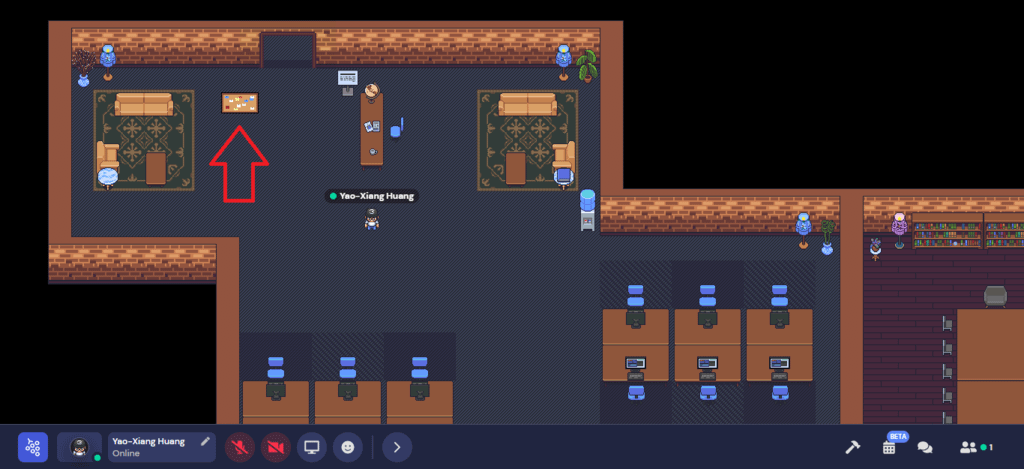The image size is (1024, 469).
Task: Select the blue chair beside the long table
Action: tap(396, 128)
